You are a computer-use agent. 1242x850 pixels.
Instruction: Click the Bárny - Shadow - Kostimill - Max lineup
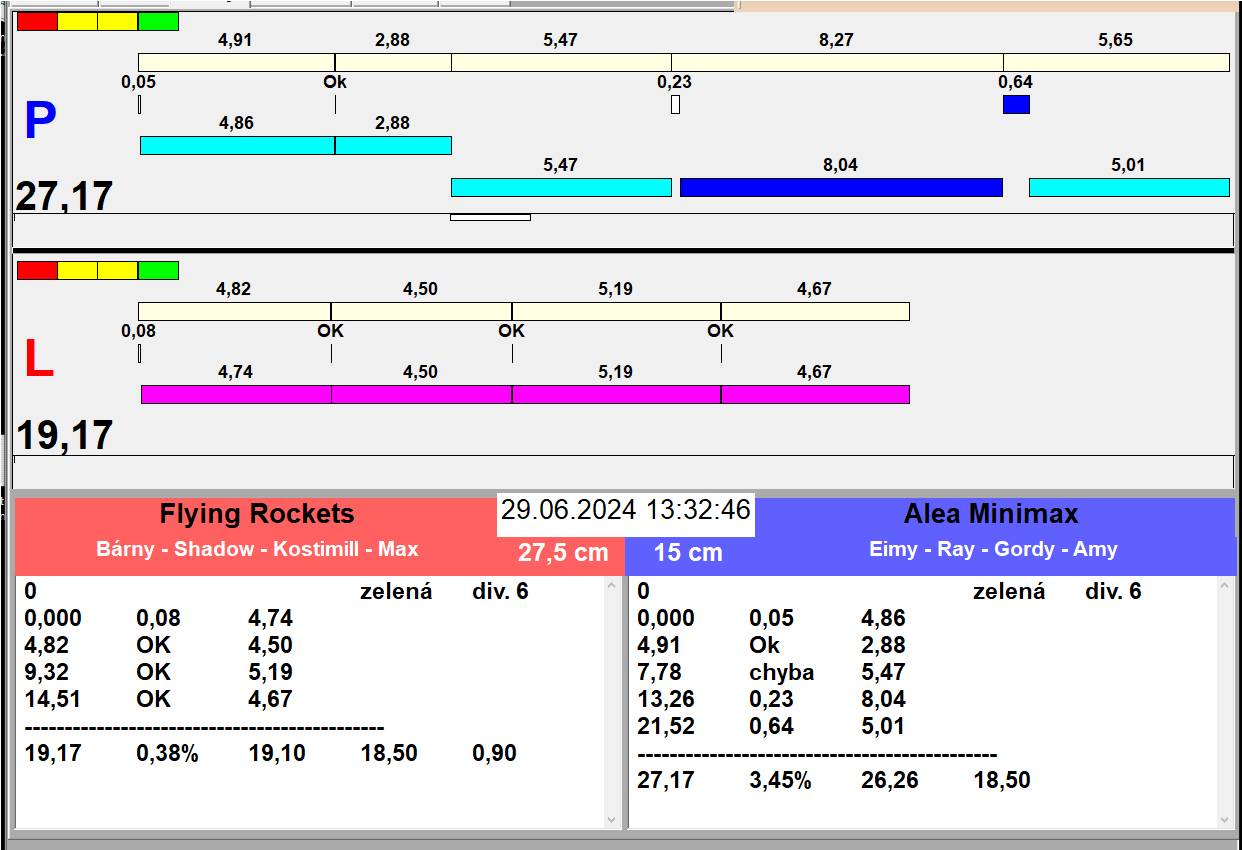(257, 549)
